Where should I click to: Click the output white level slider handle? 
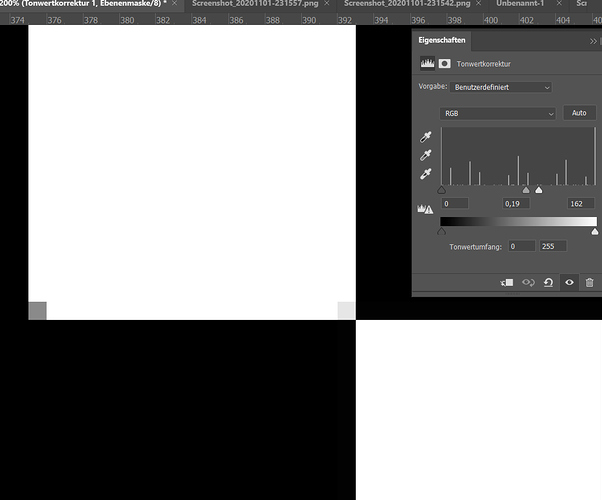595,232
